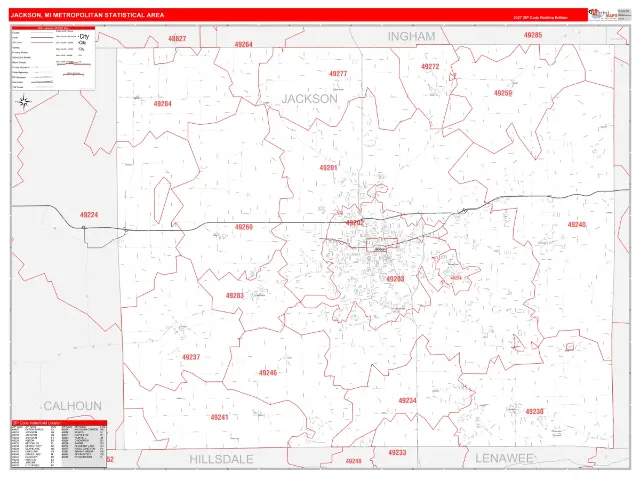The width and height of the screenshot is (640, 480).
Task: Select the INGHAM county label
Action: pos(411,37)
